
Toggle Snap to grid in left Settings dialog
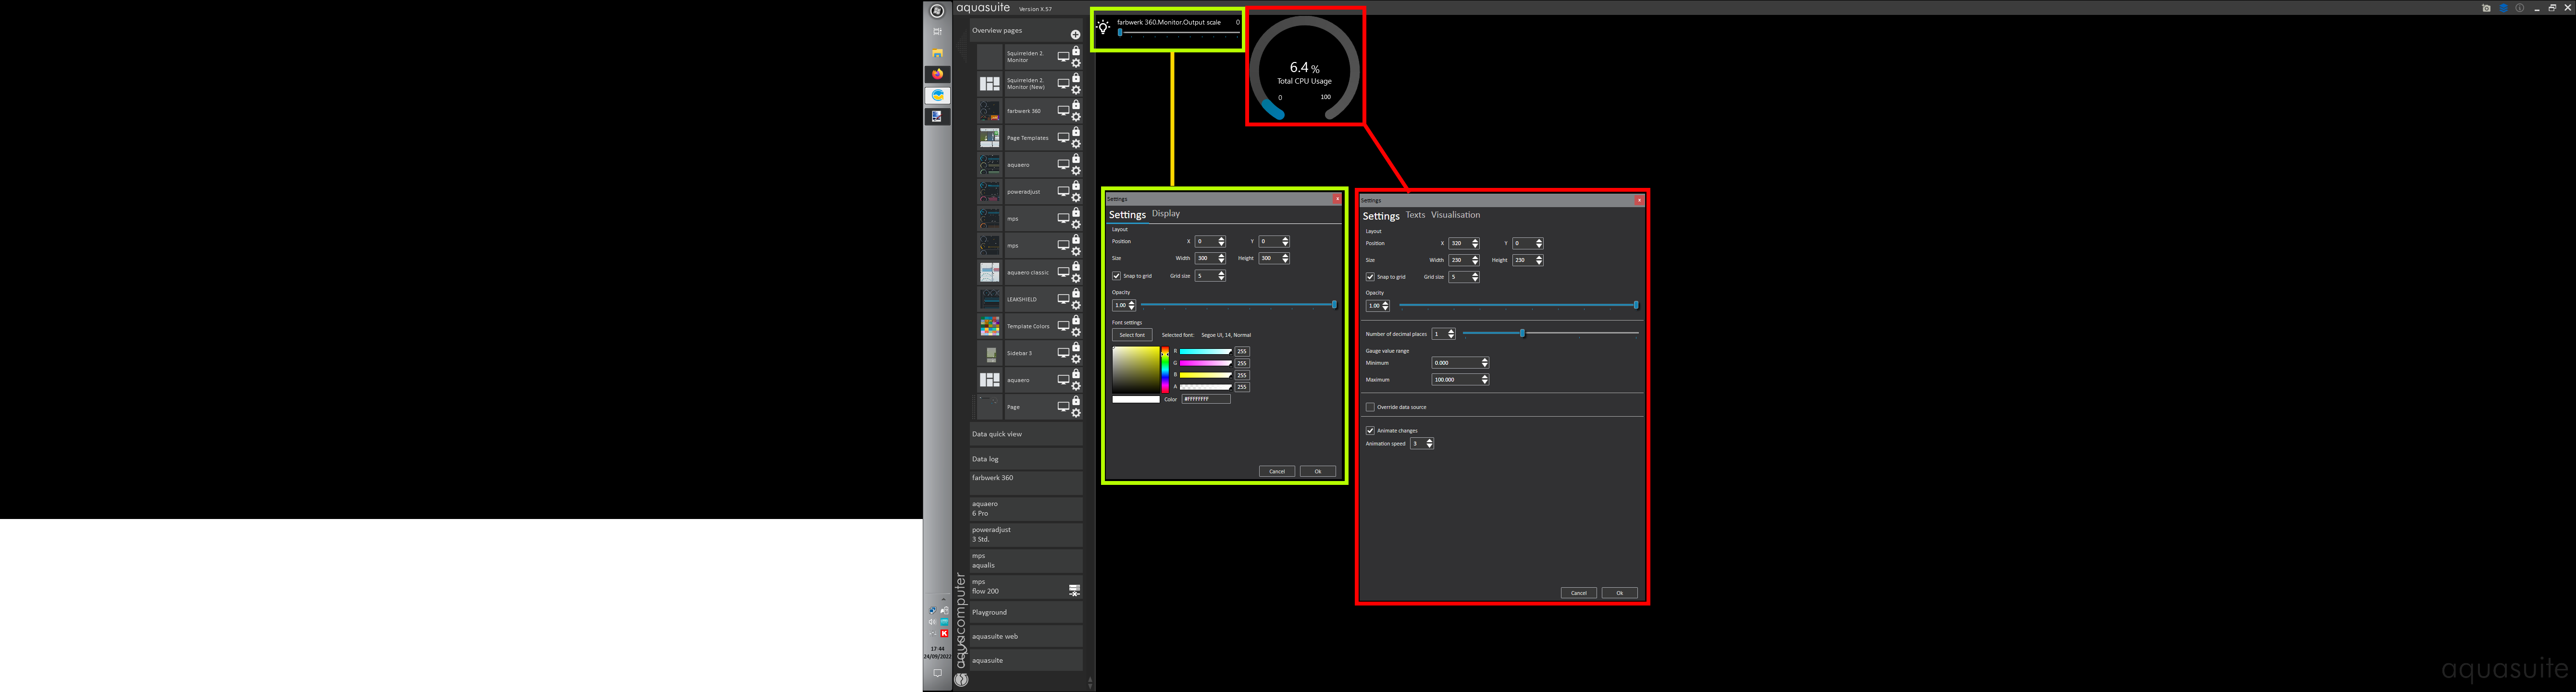click(x=1116, y=276)
